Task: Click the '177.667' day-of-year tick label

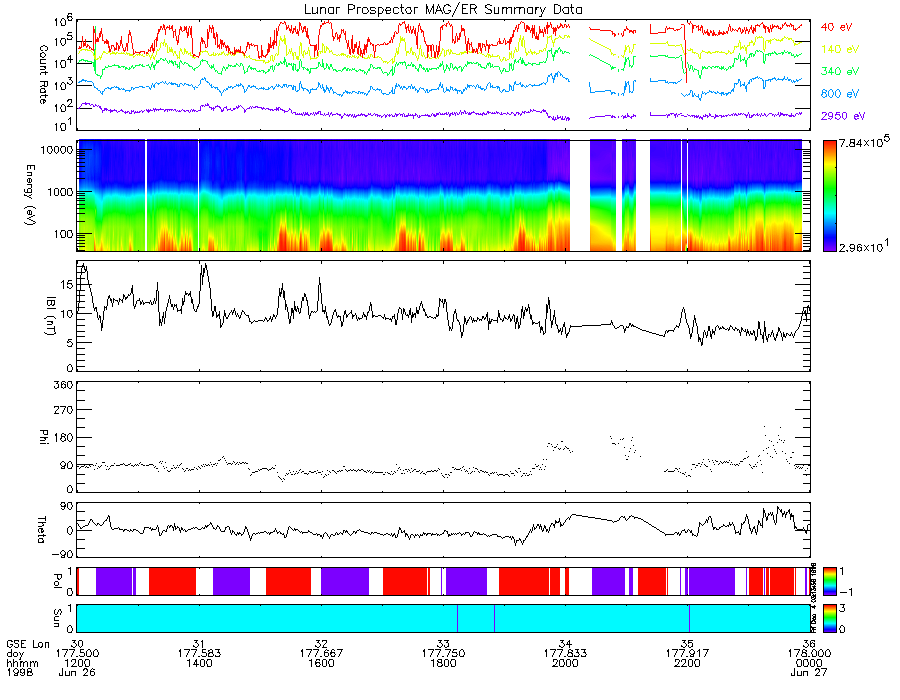Action: (x=321, y=654)
